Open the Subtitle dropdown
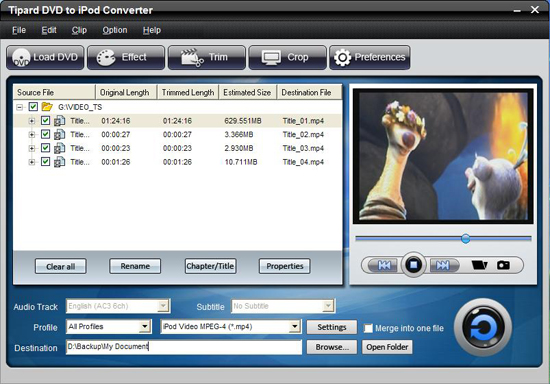Viewport: 550px width, 384px height. tap(328, 306)
